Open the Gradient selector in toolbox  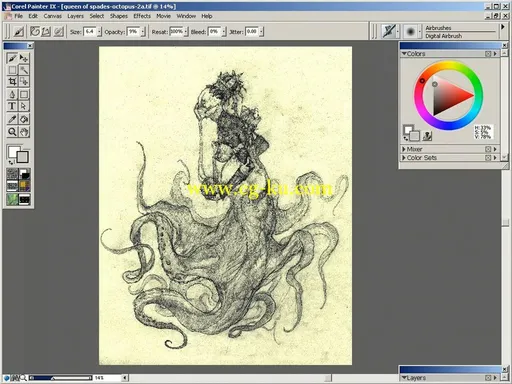coord(24,174)
